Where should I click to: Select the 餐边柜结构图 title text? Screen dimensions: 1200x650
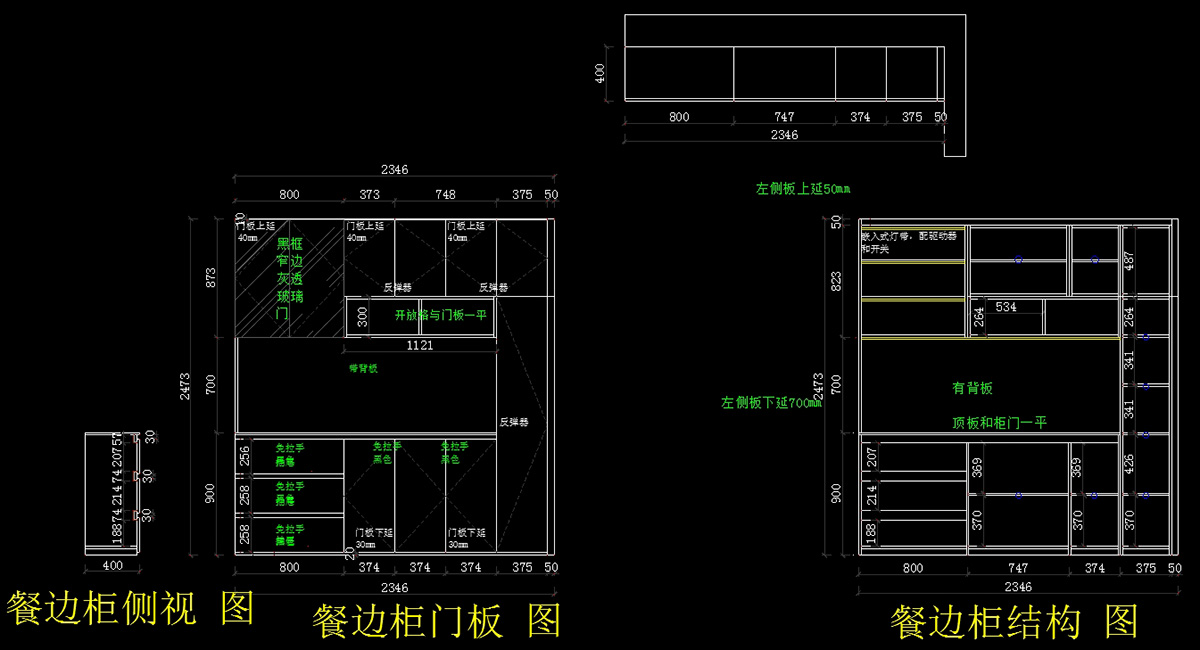click(1014, 622)
